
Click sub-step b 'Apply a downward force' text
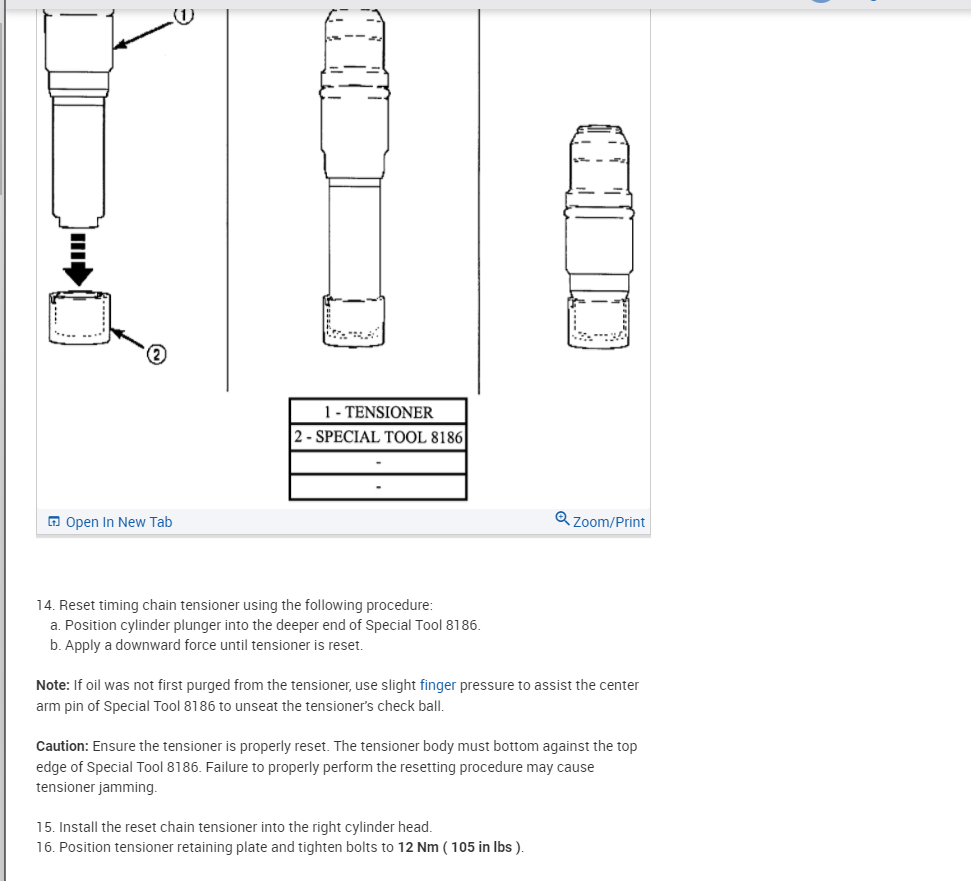pos(206,645)
